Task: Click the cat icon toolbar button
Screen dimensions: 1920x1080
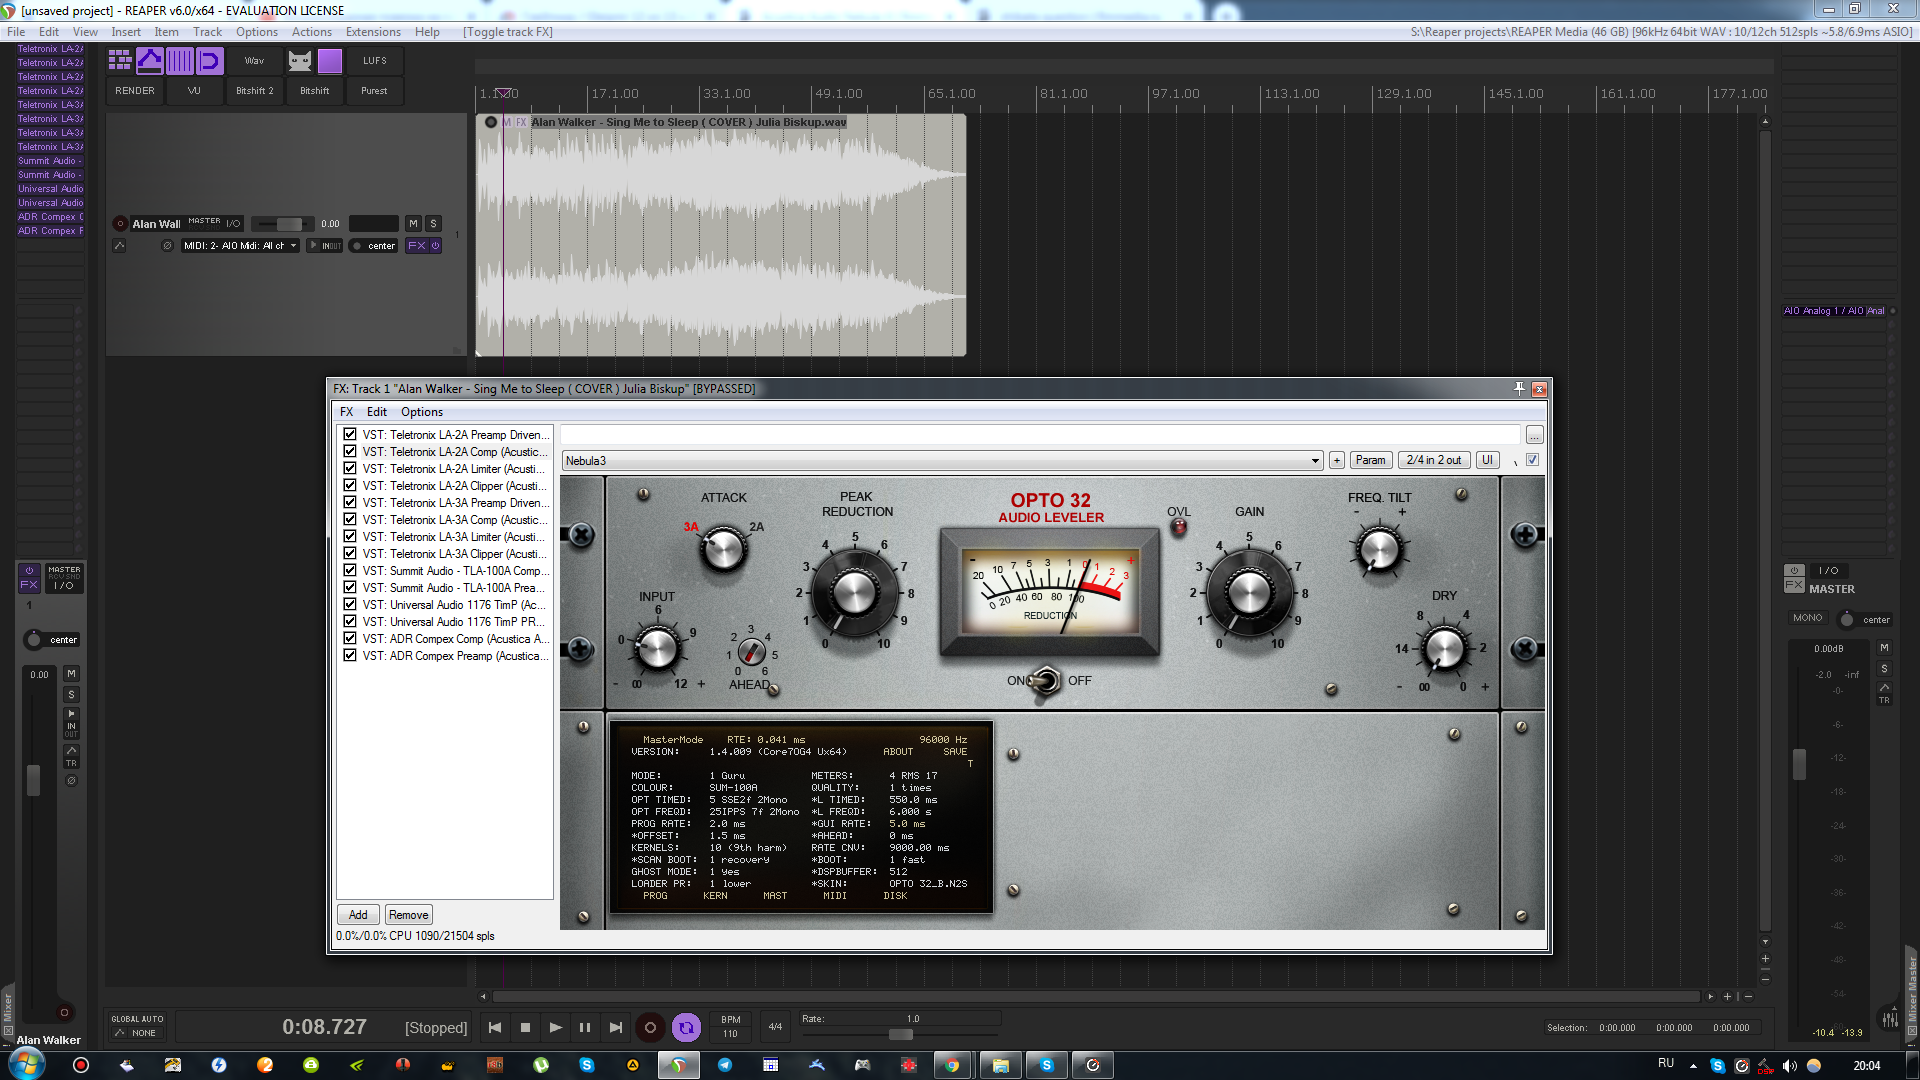Action: pyautogui.click(x=300, y=61)
